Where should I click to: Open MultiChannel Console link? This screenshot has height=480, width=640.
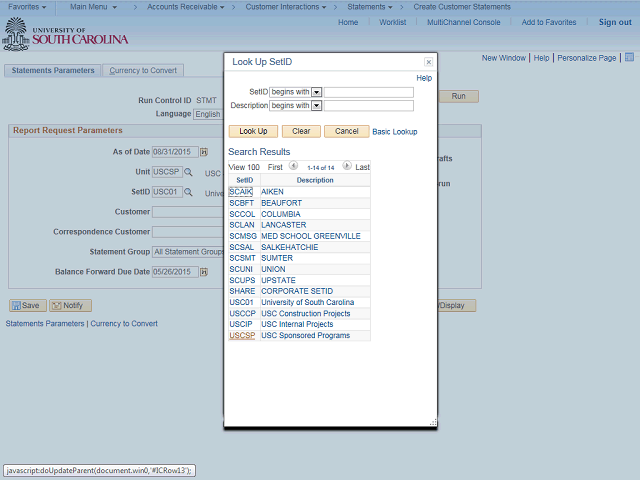click(463, 22)
